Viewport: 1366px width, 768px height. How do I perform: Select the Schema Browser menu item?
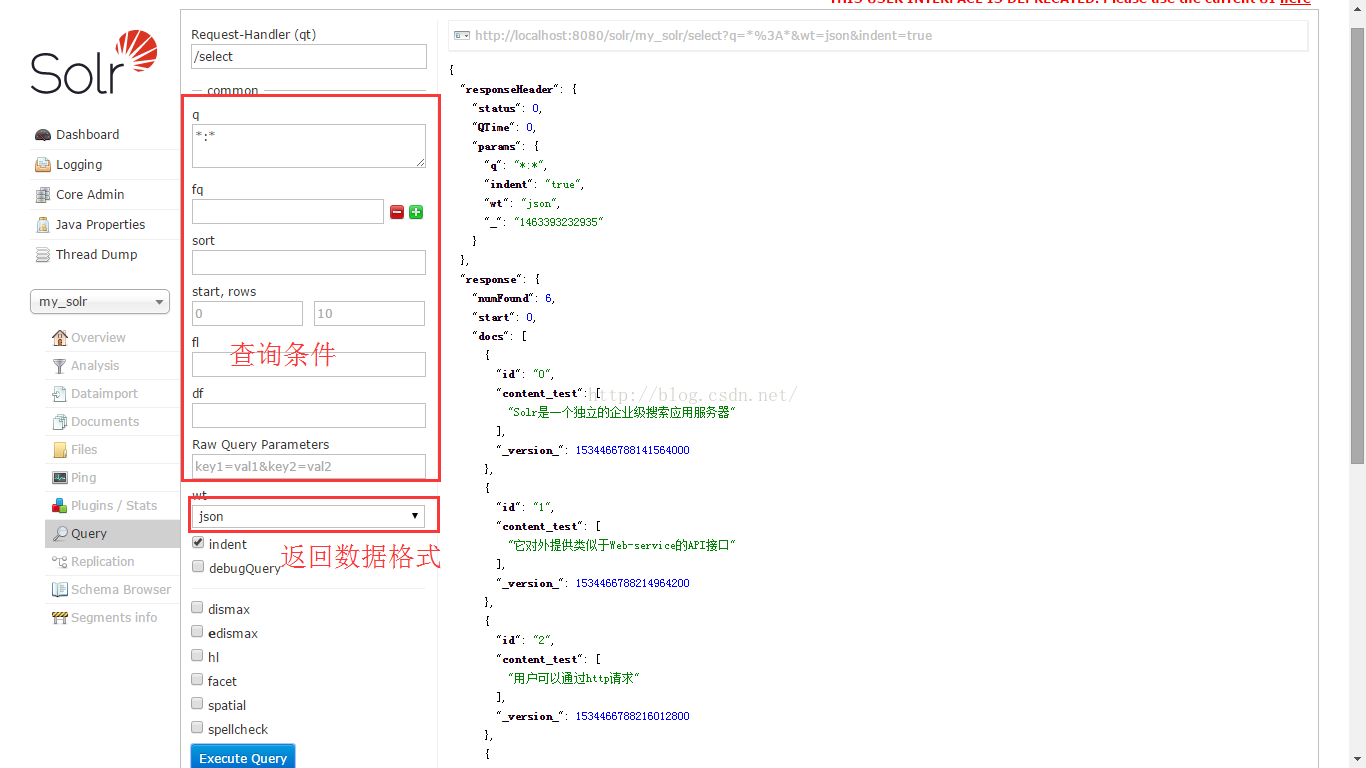point(121,590)
